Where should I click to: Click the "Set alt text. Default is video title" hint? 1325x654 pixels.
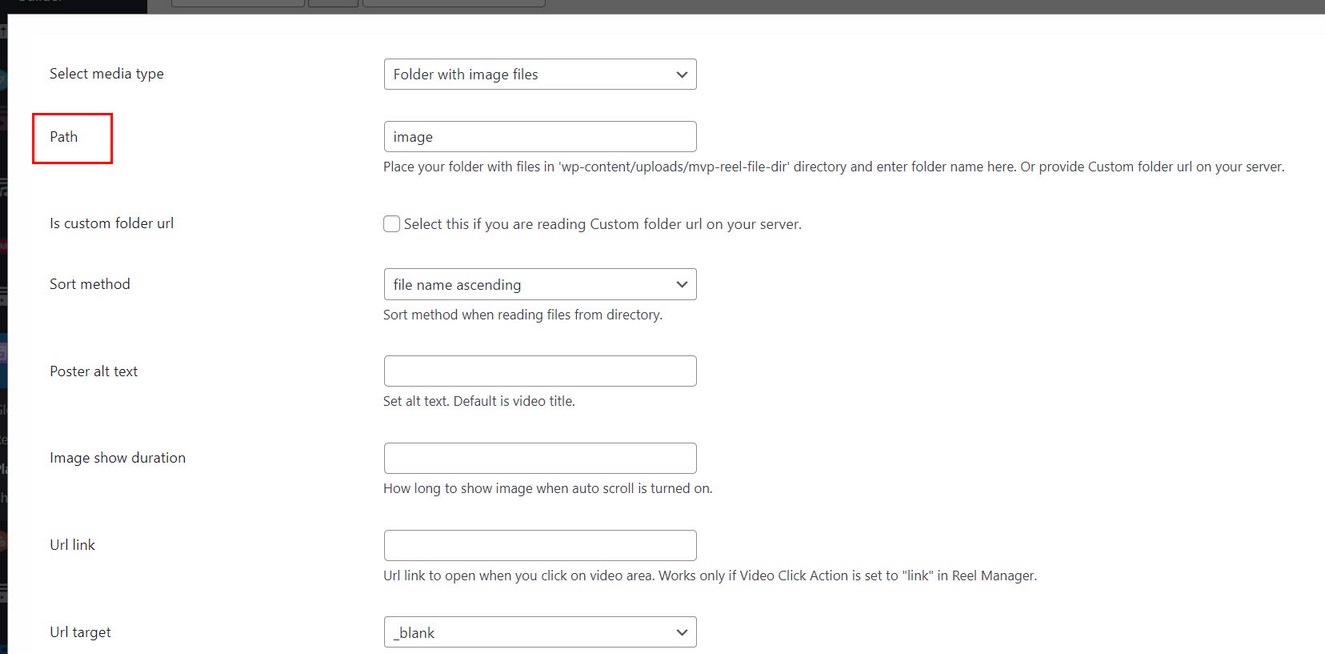479,402
